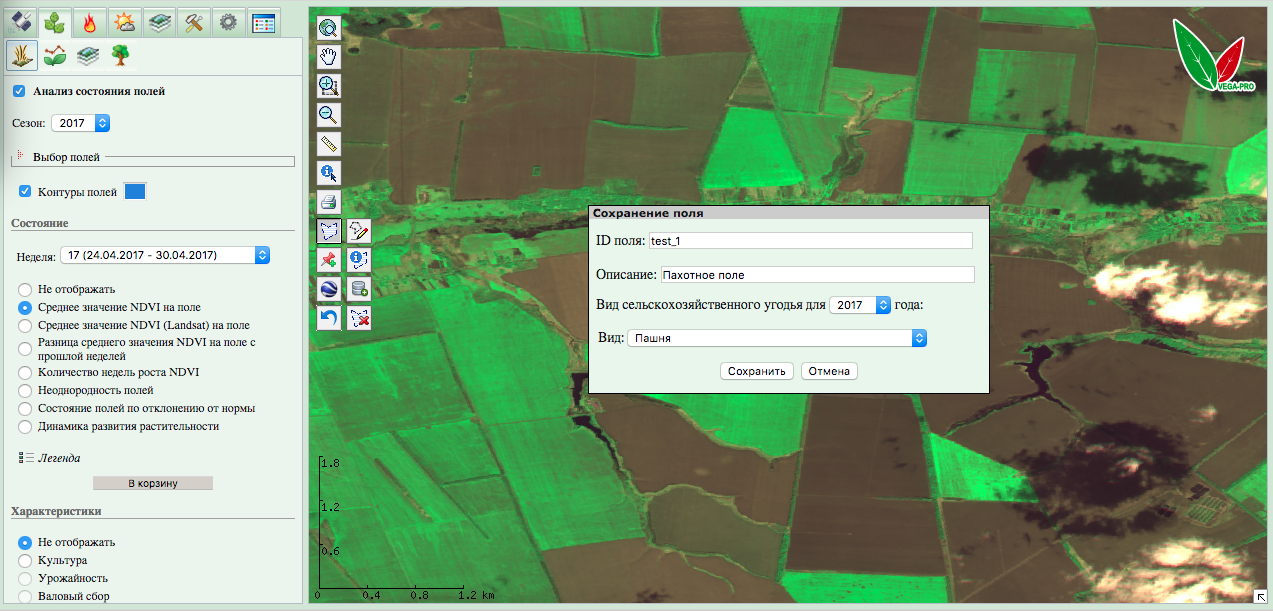Activate the zoom-in magnifier tool
This screenshot has width=1273, height=611.
(x=329, y=86)
